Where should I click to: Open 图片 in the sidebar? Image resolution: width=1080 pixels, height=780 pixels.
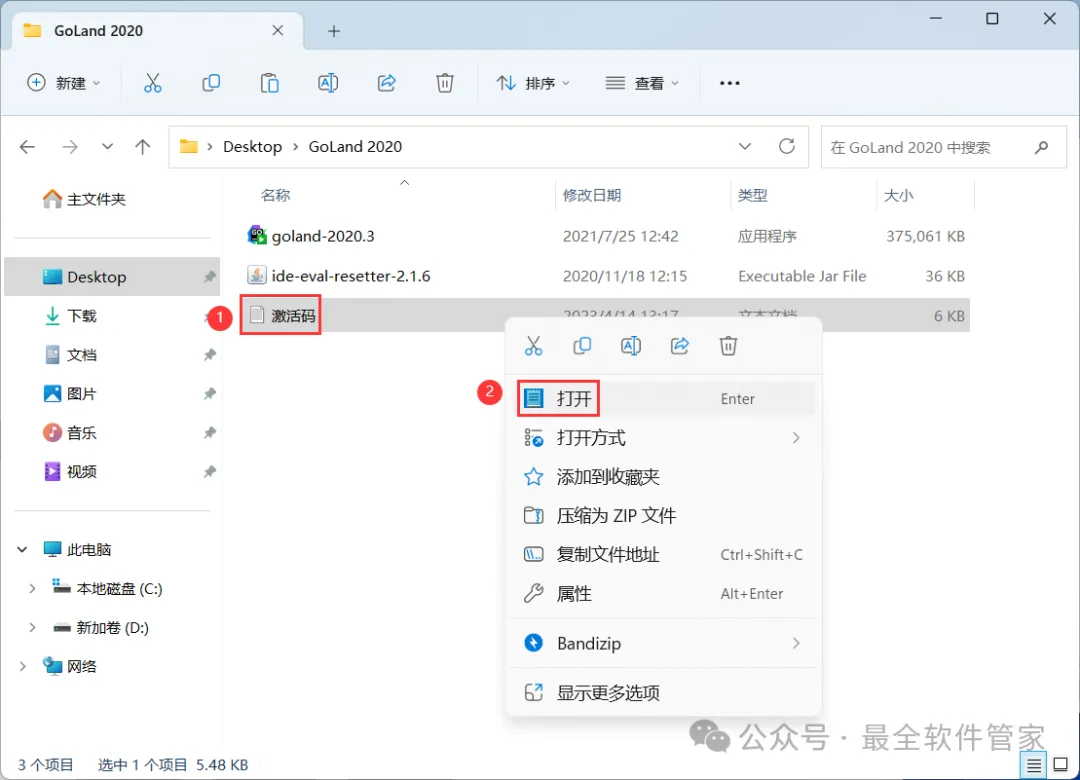coord(70,393)
